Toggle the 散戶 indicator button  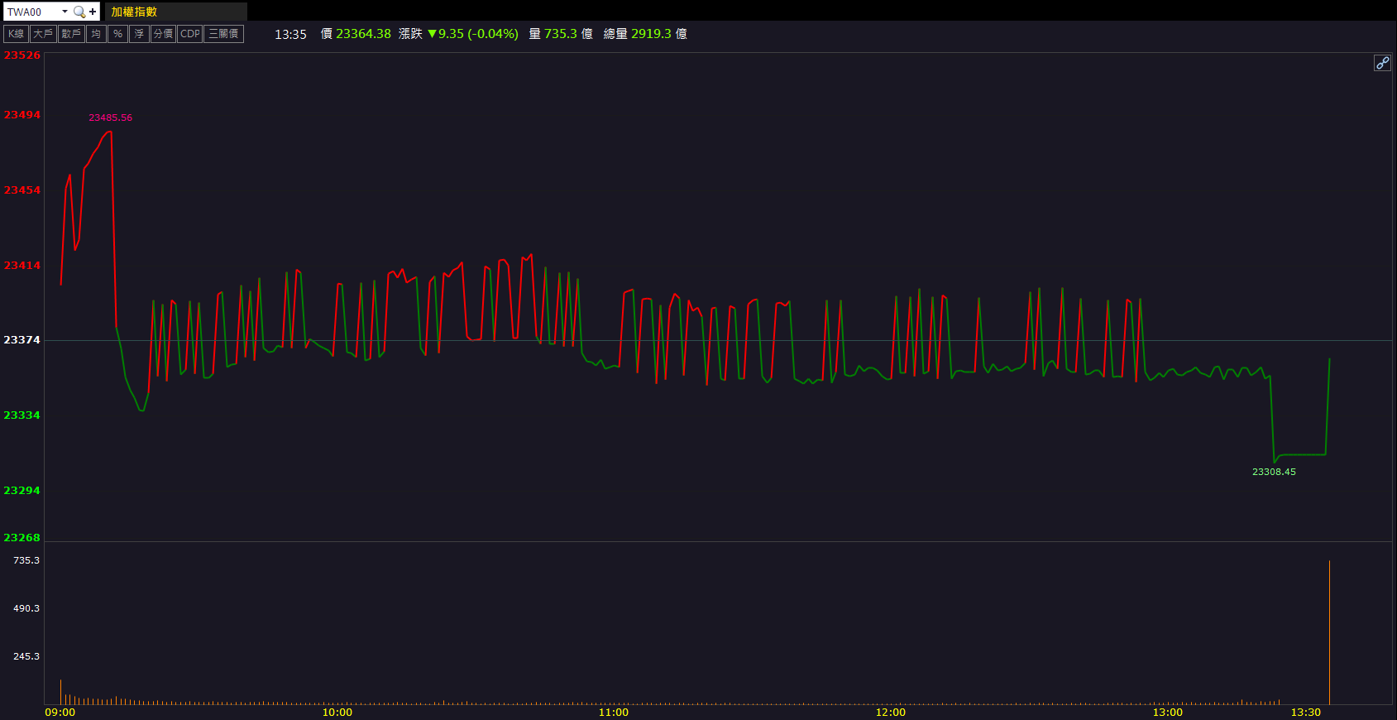tap(70, 34)
